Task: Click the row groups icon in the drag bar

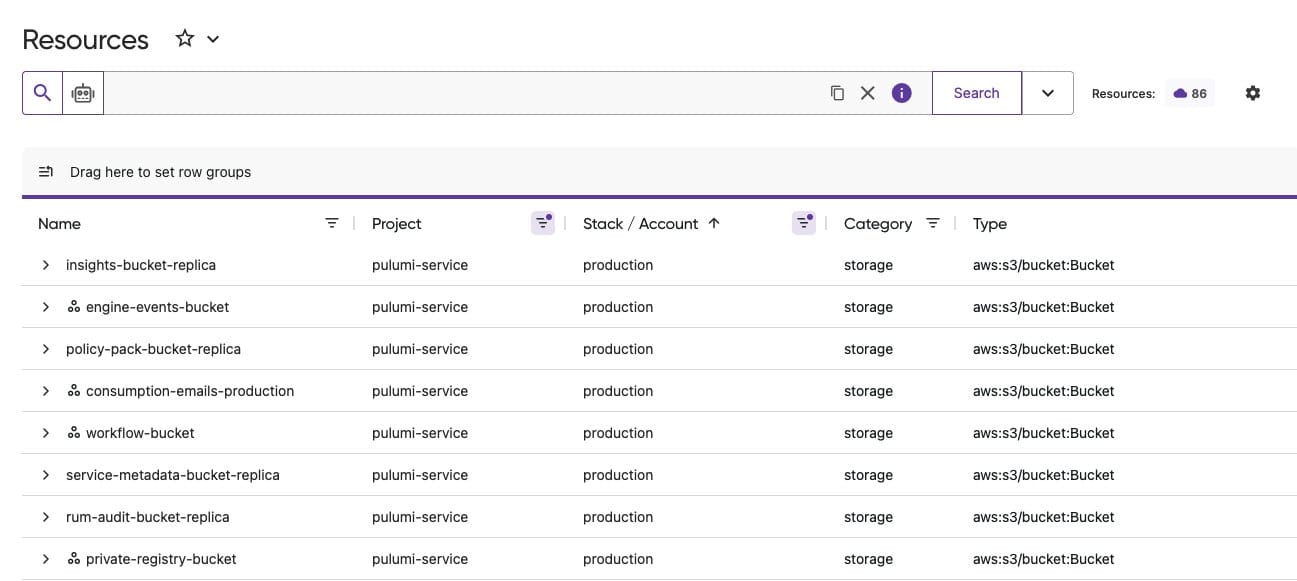Action: pyautogui.click(x=46, y=172)
